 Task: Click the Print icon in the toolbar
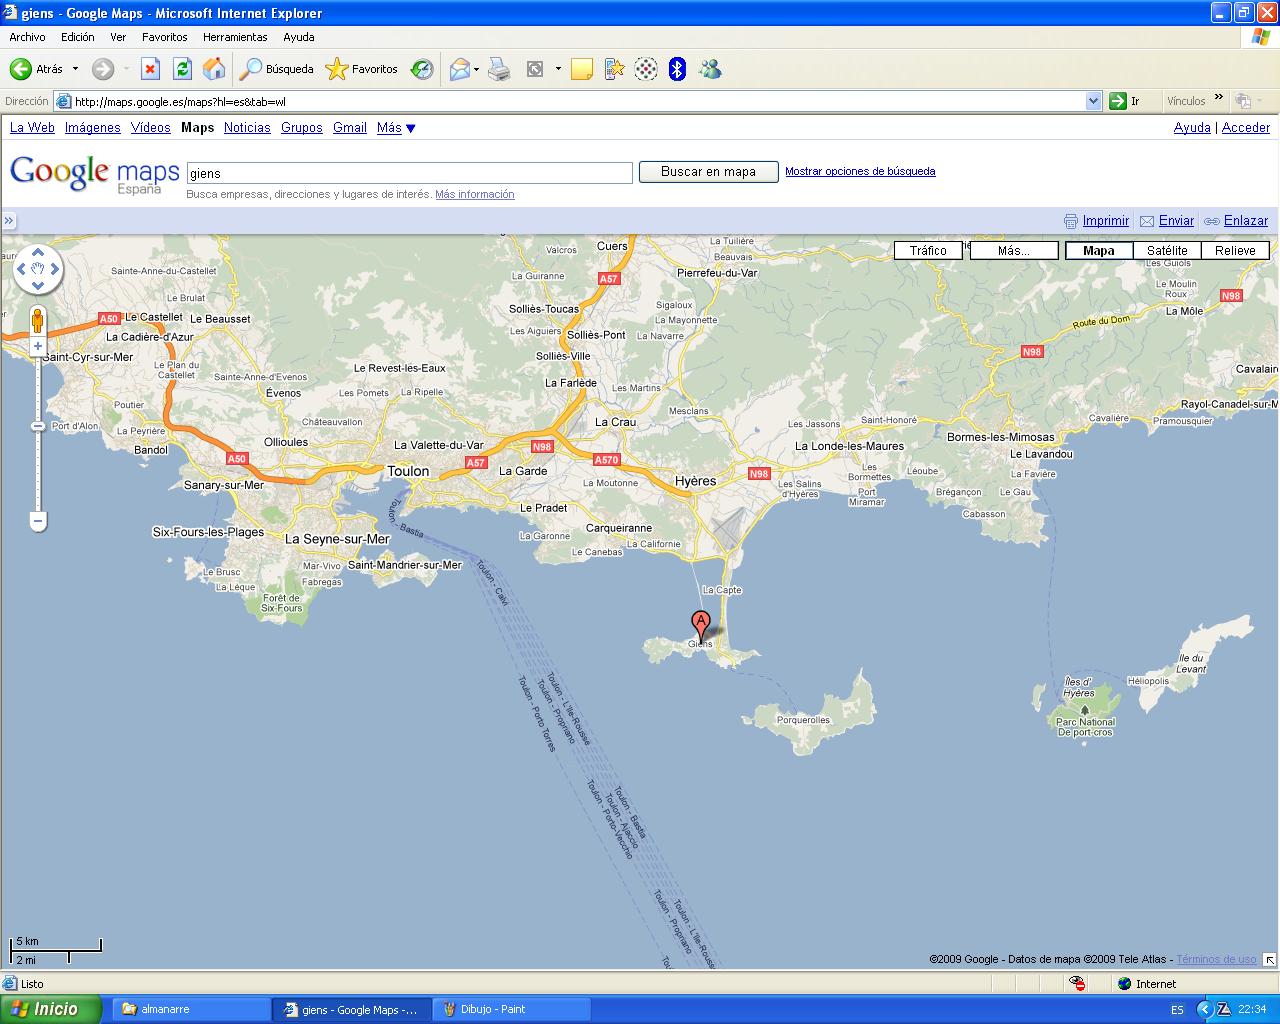(499, 69)
